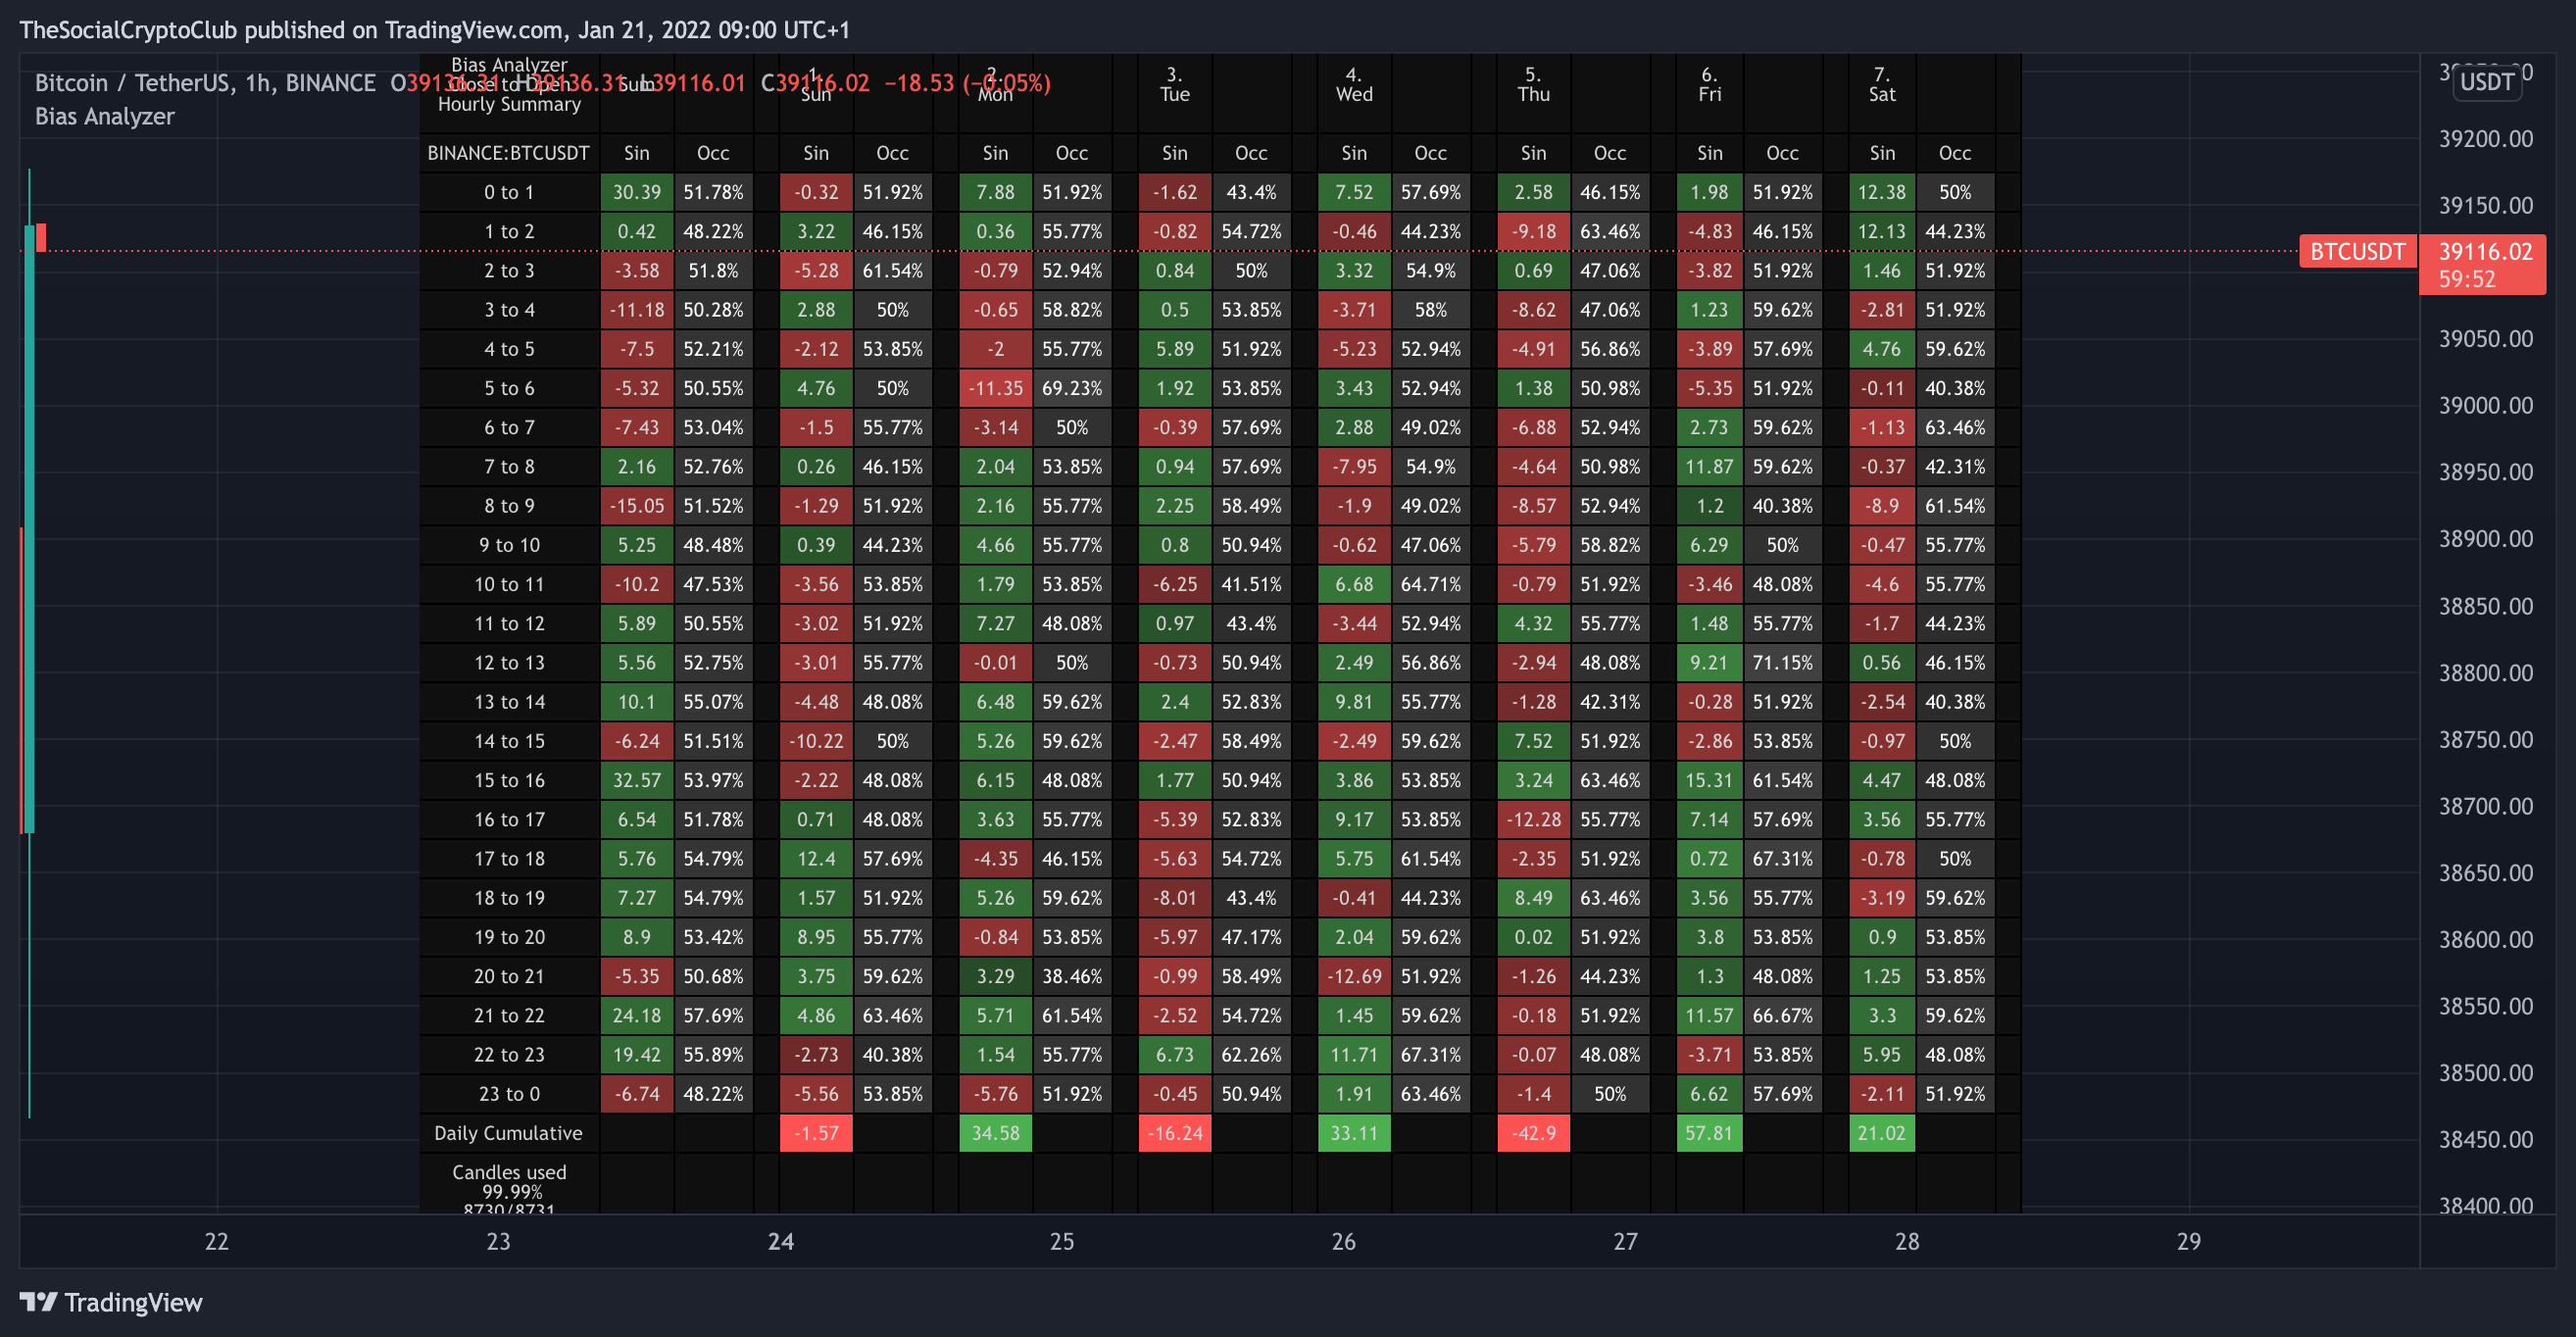Click the -10.22 Sunday 14 to 15 cell
The image size is (2576, 1337).
coord(816,741)
